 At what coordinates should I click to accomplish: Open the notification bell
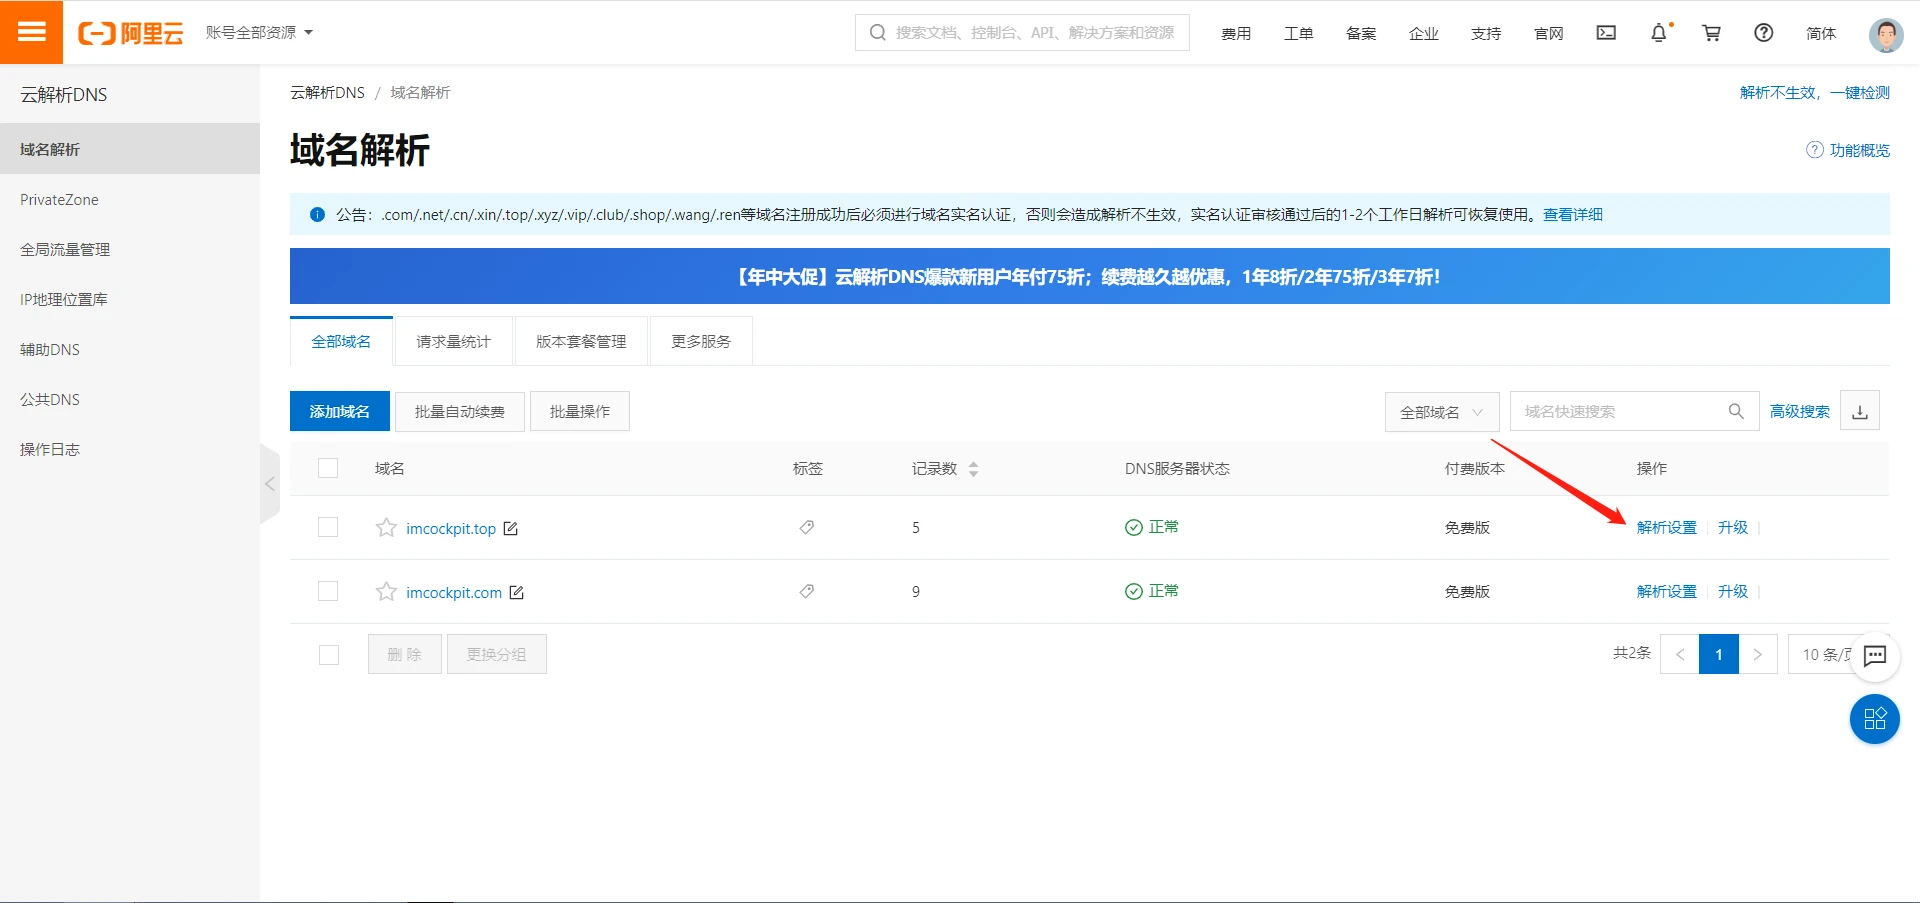pyautogui.click(x=1659, y=33)
